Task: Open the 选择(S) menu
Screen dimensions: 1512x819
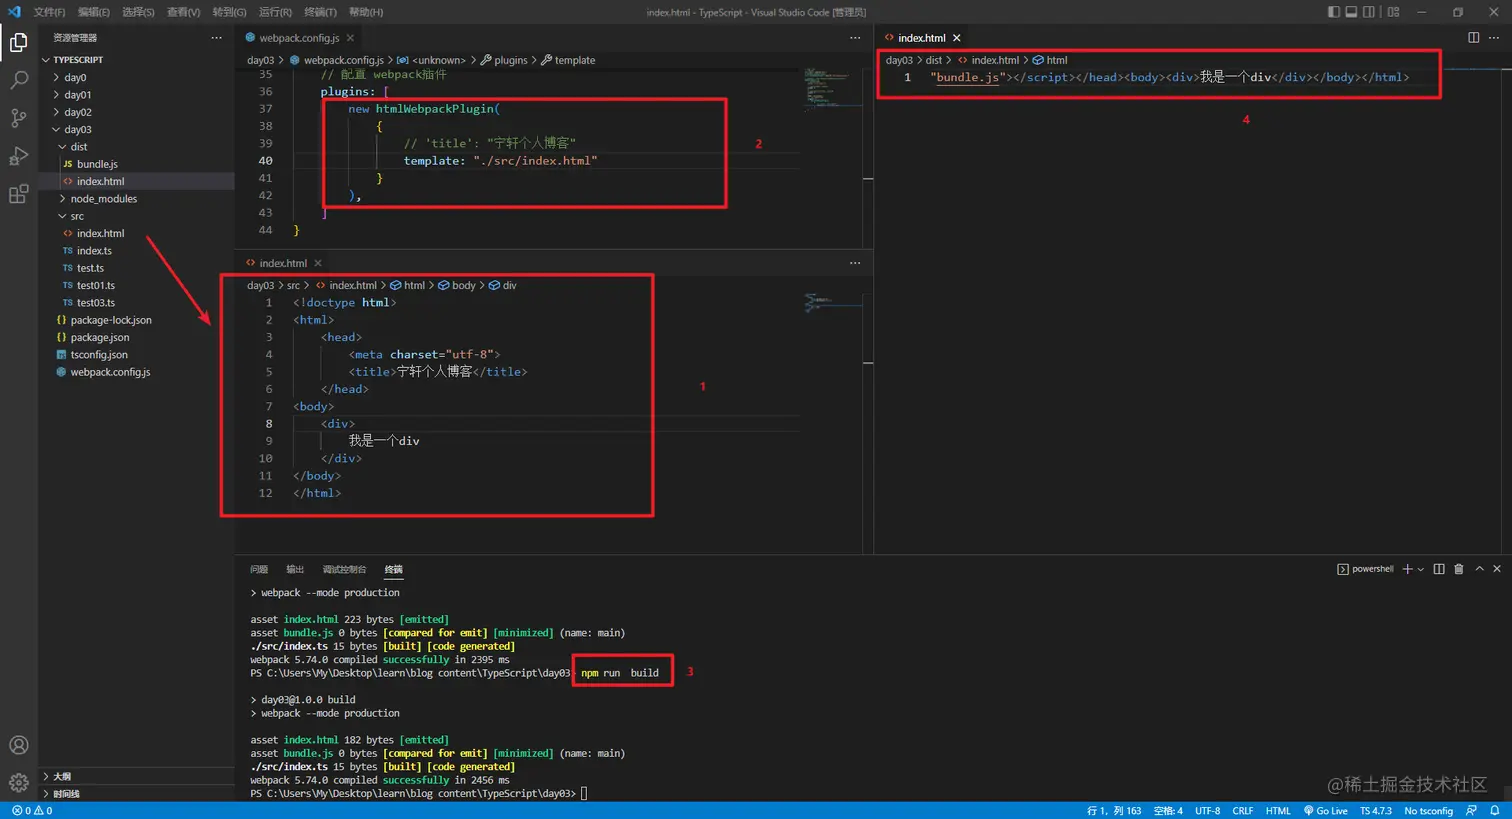Action: [138, 12]
